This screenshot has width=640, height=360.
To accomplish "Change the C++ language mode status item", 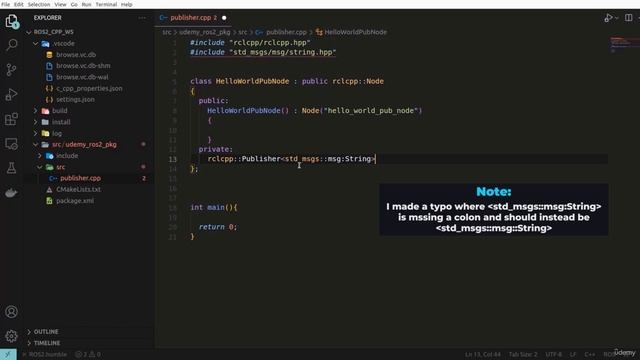I will tap(589, 354).
